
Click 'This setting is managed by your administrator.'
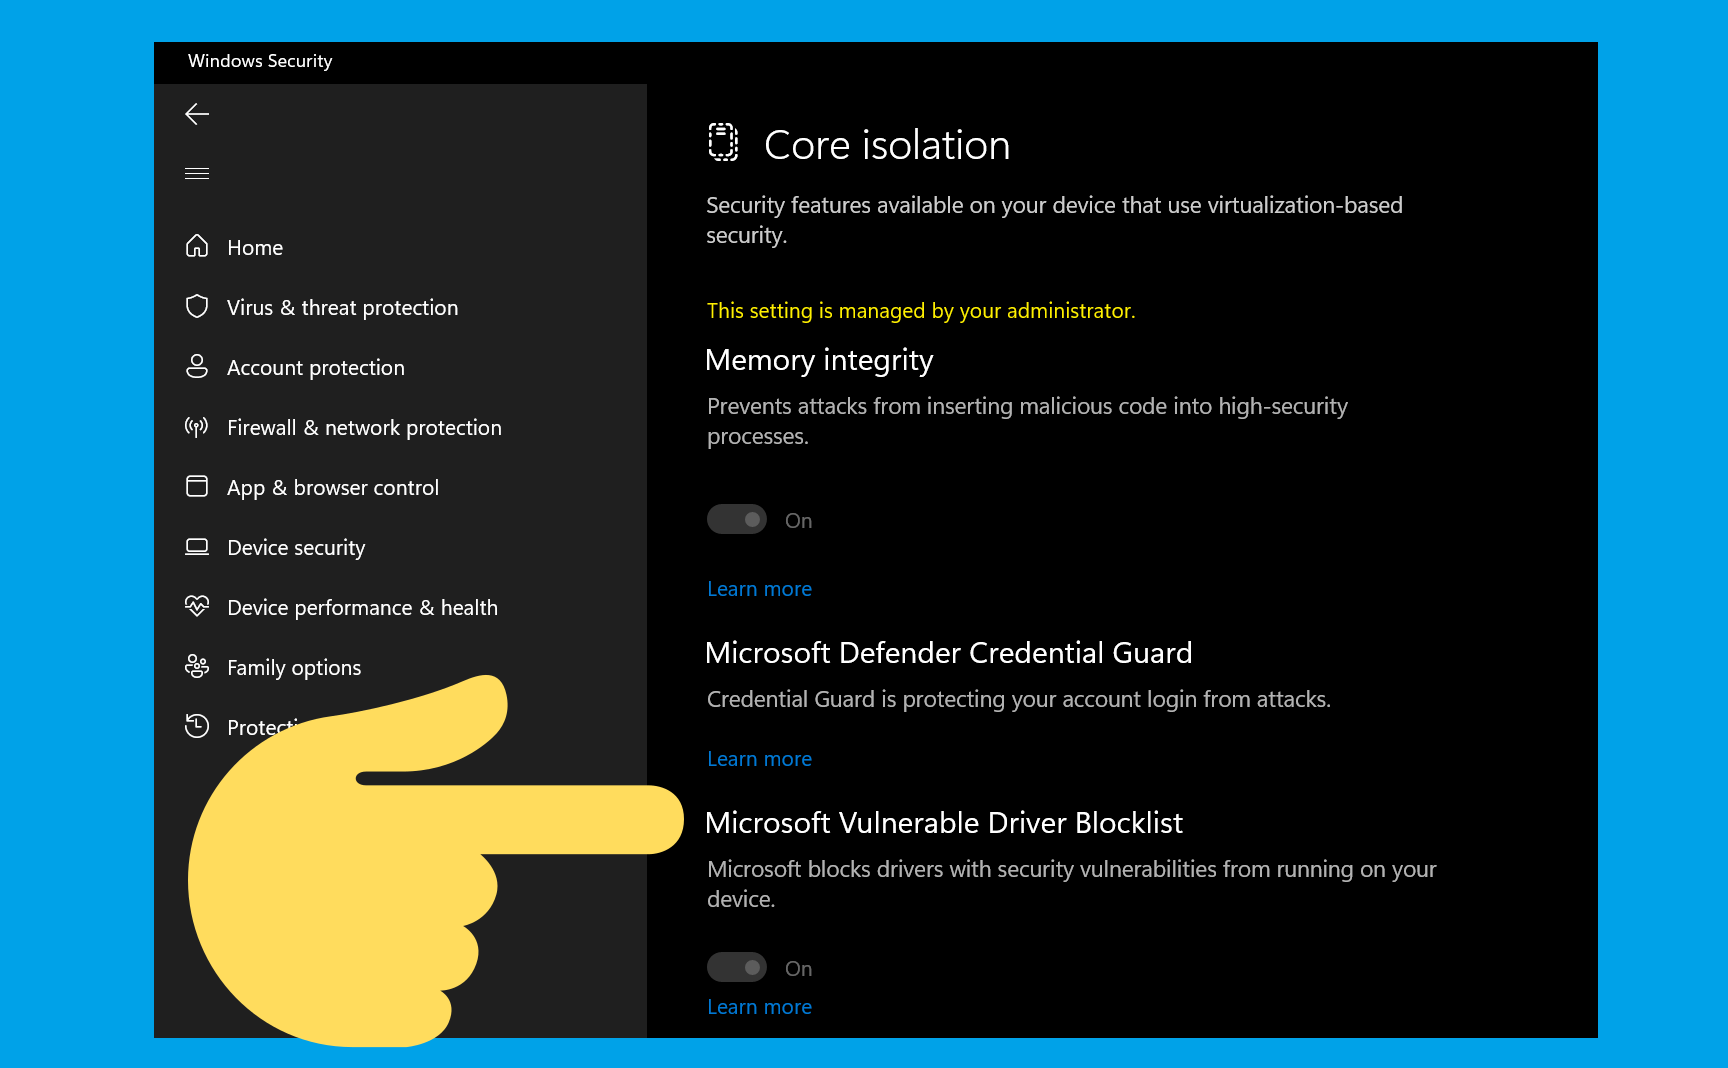(921, 311)
